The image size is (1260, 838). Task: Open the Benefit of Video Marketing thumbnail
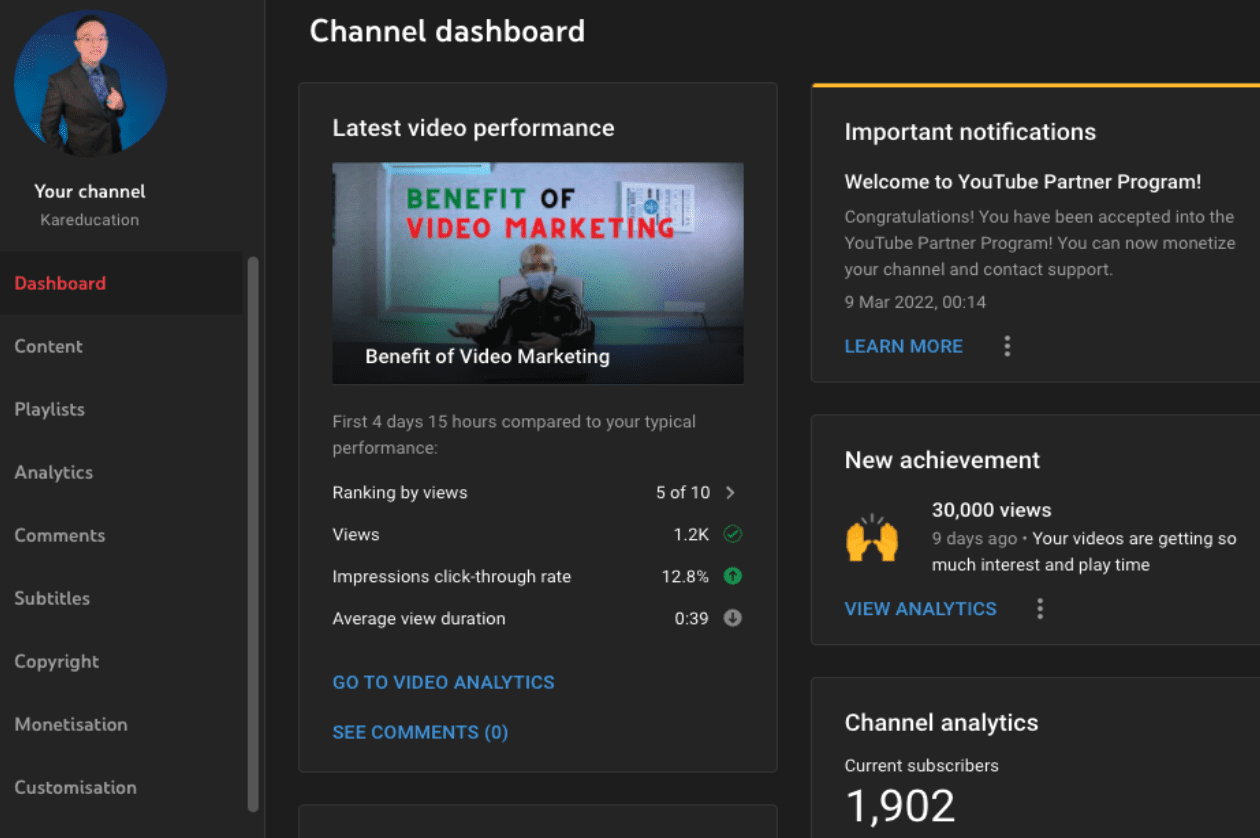[538, 273]
